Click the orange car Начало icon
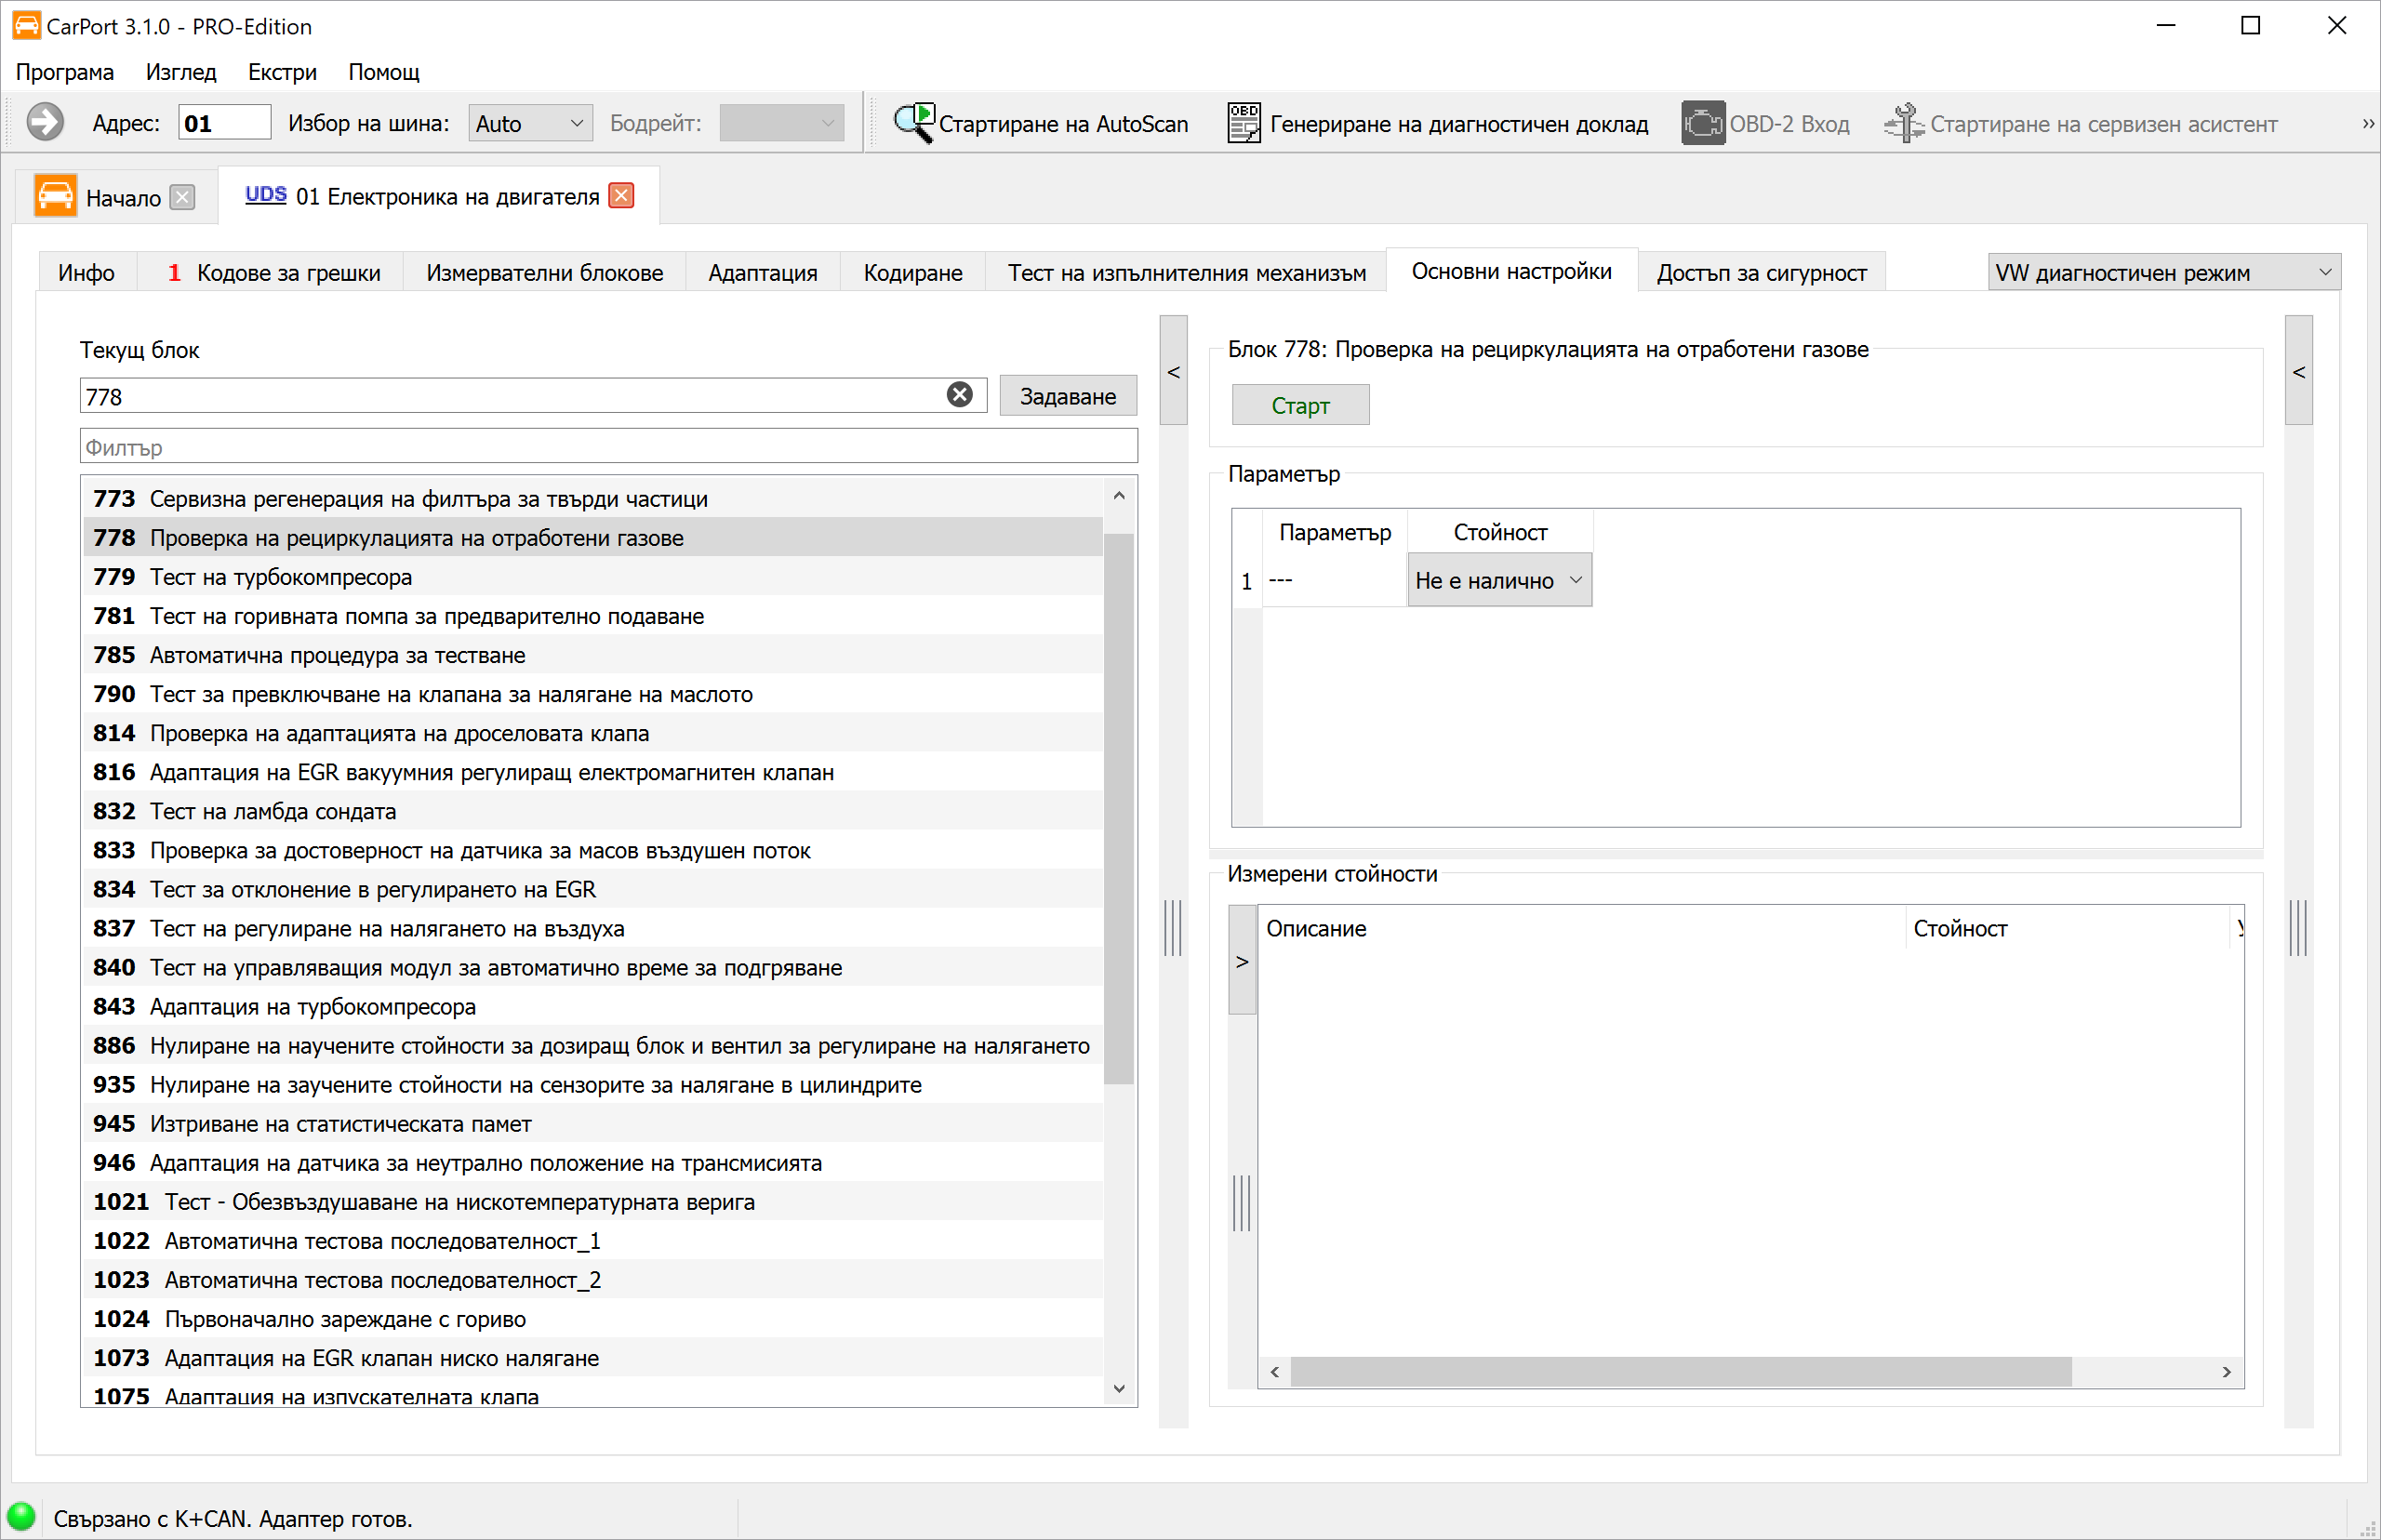Image resolution: width=2381 pixels, height=1540 pixels. tap(55, 196)
